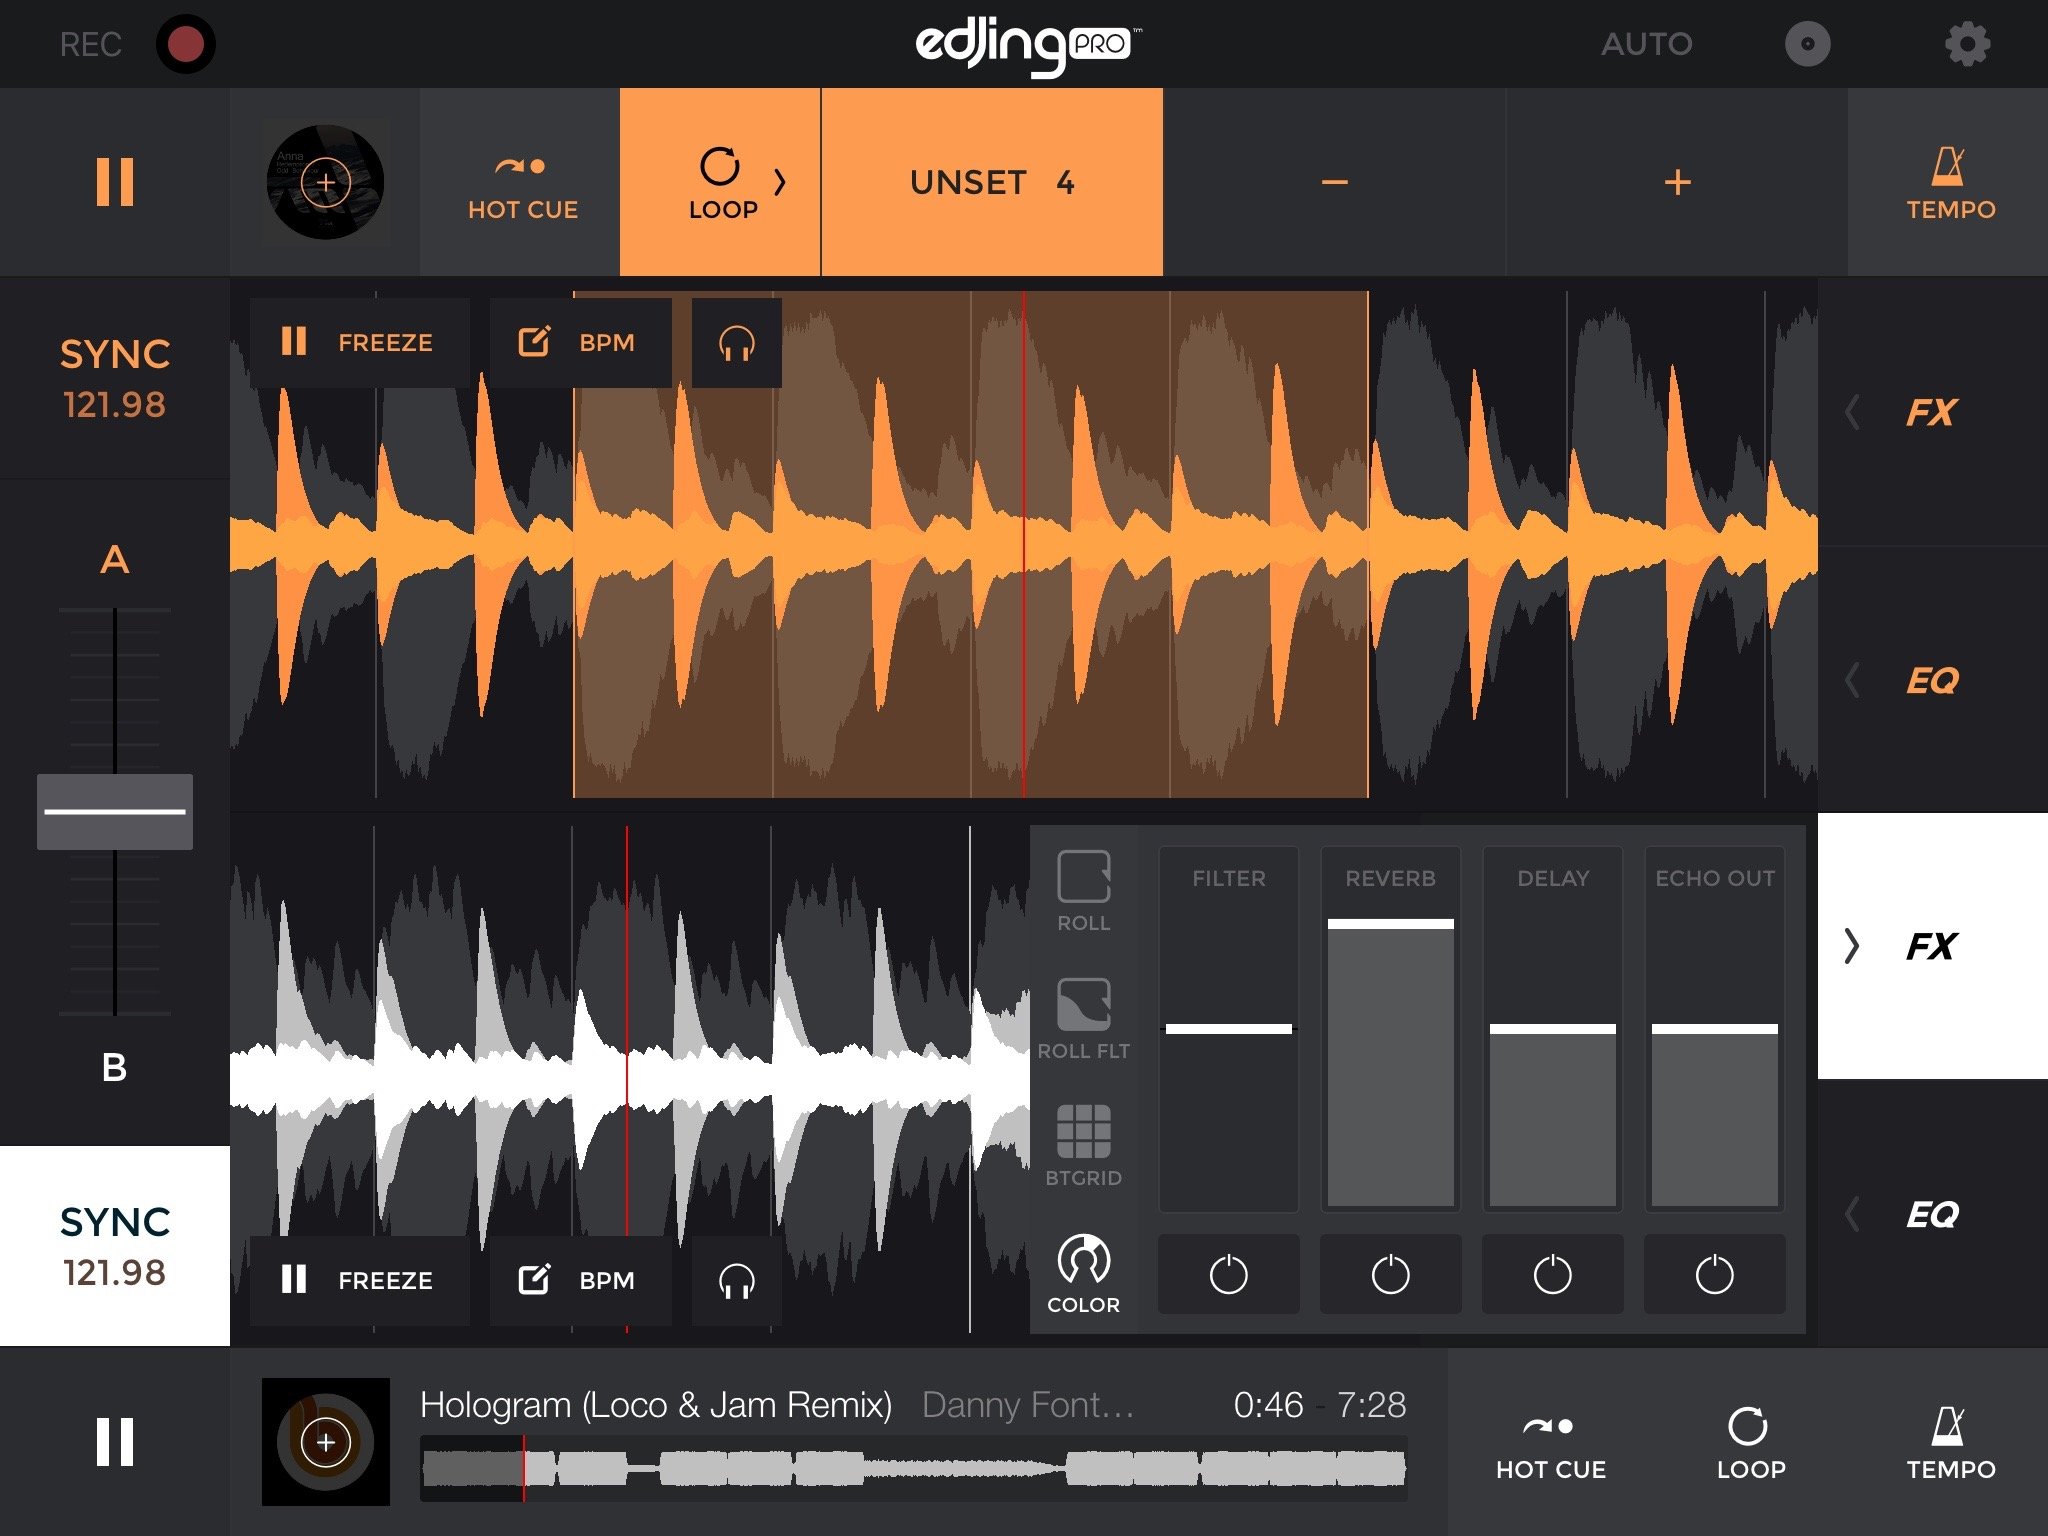Screen dimensions: 2048x1536
Task: Toggle the Reverb effect power button
Action: (1390, 1274)
